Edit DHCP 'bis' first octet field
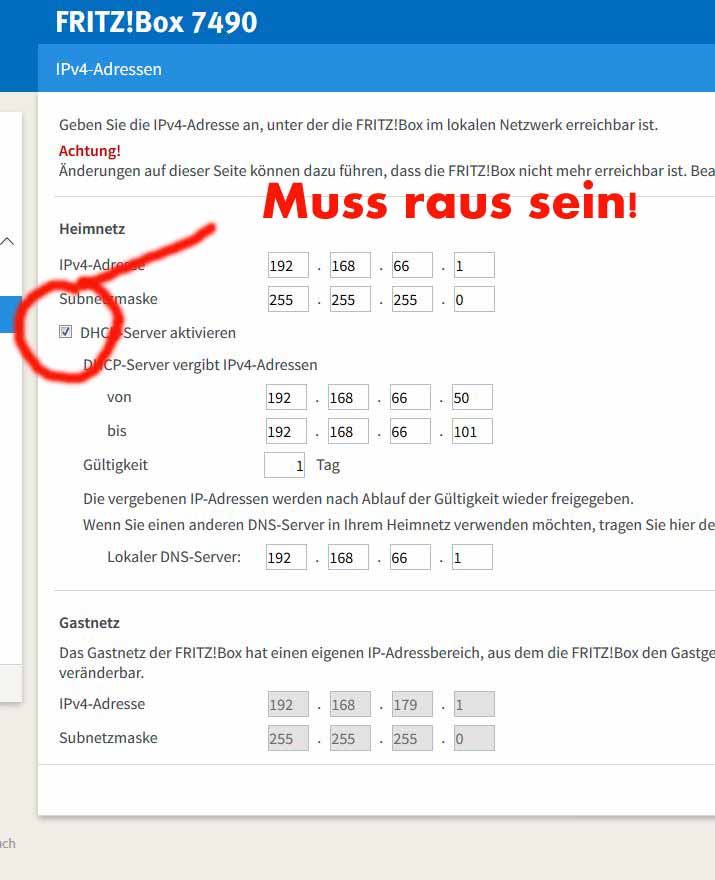This screenshot has height=880, width=715. (x=286, y=432)
